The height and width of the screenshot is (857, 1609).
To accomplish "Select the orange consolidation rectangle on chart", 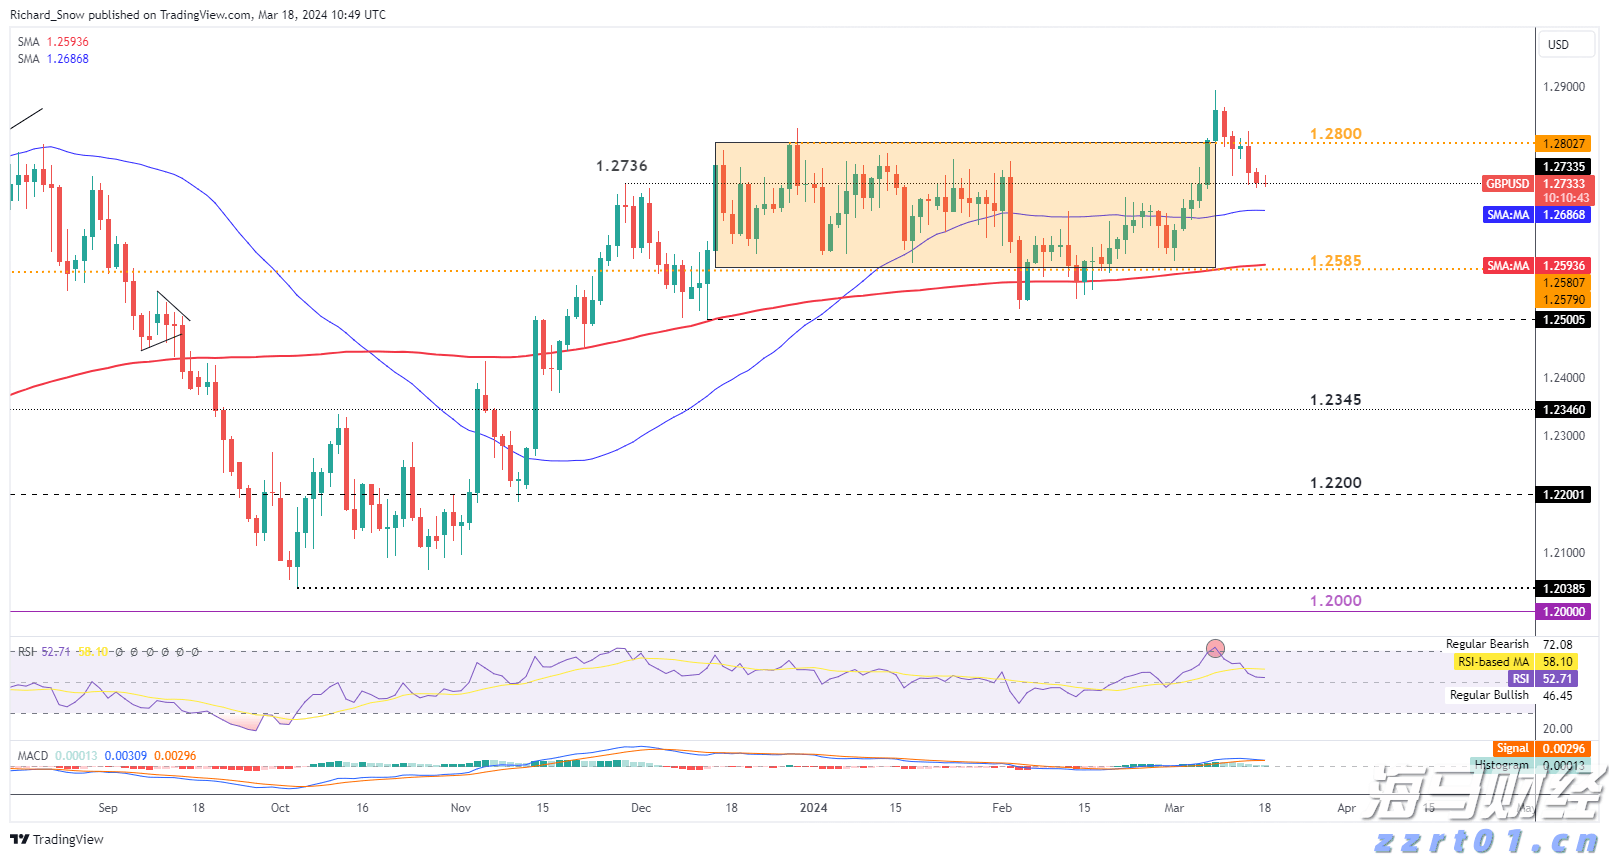I will [x=964, y=205].
